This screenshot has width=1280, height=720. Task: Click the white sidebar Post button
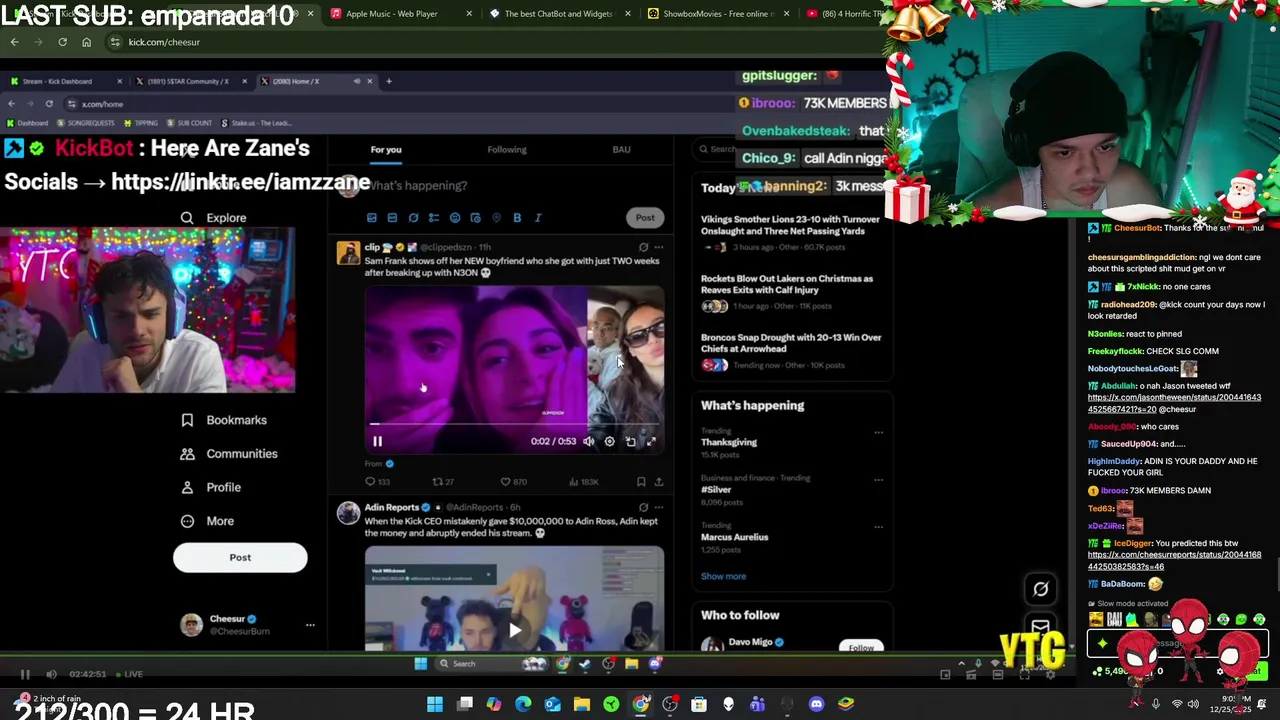tap(240, 558)
